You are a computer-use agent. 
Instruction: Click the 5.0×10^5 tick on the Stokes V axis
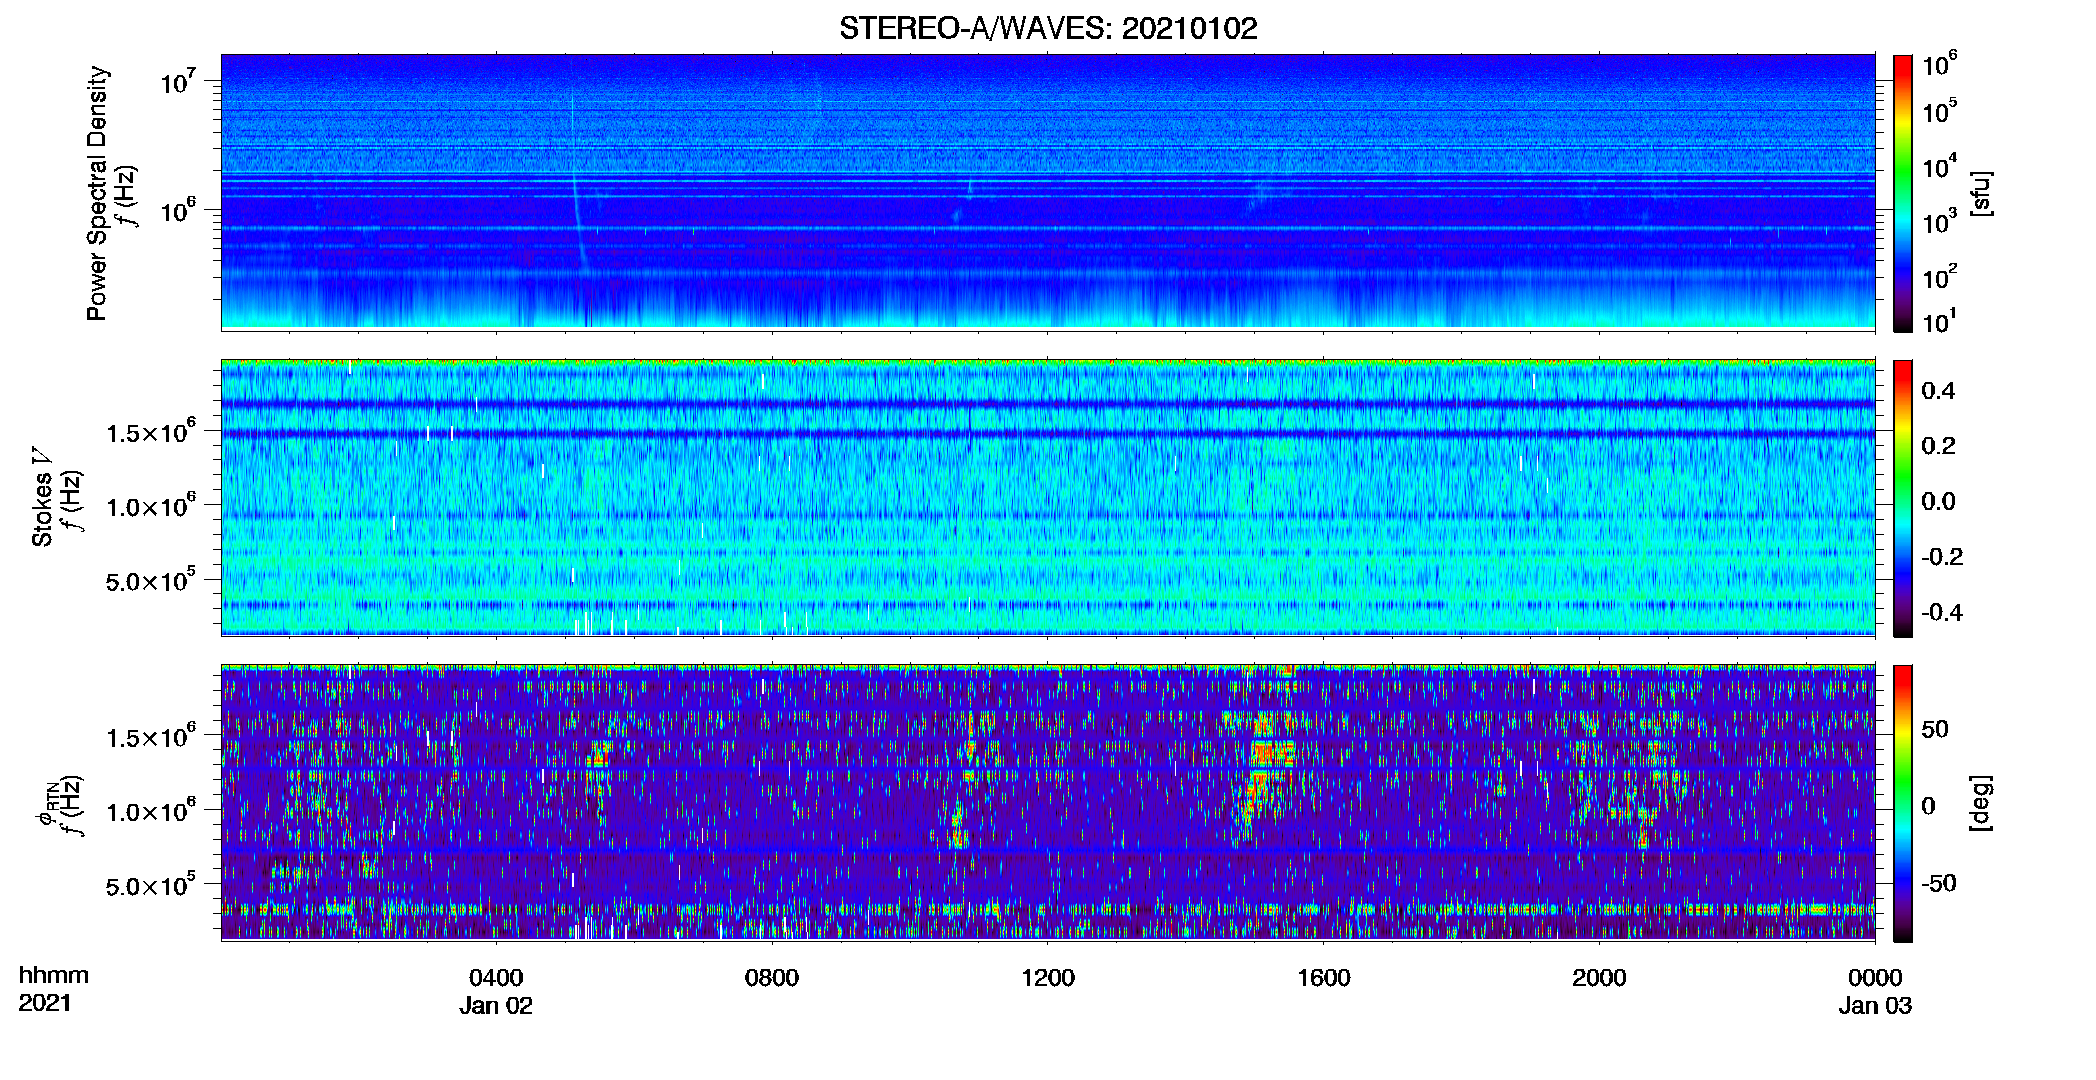click(x=151, y=580)
